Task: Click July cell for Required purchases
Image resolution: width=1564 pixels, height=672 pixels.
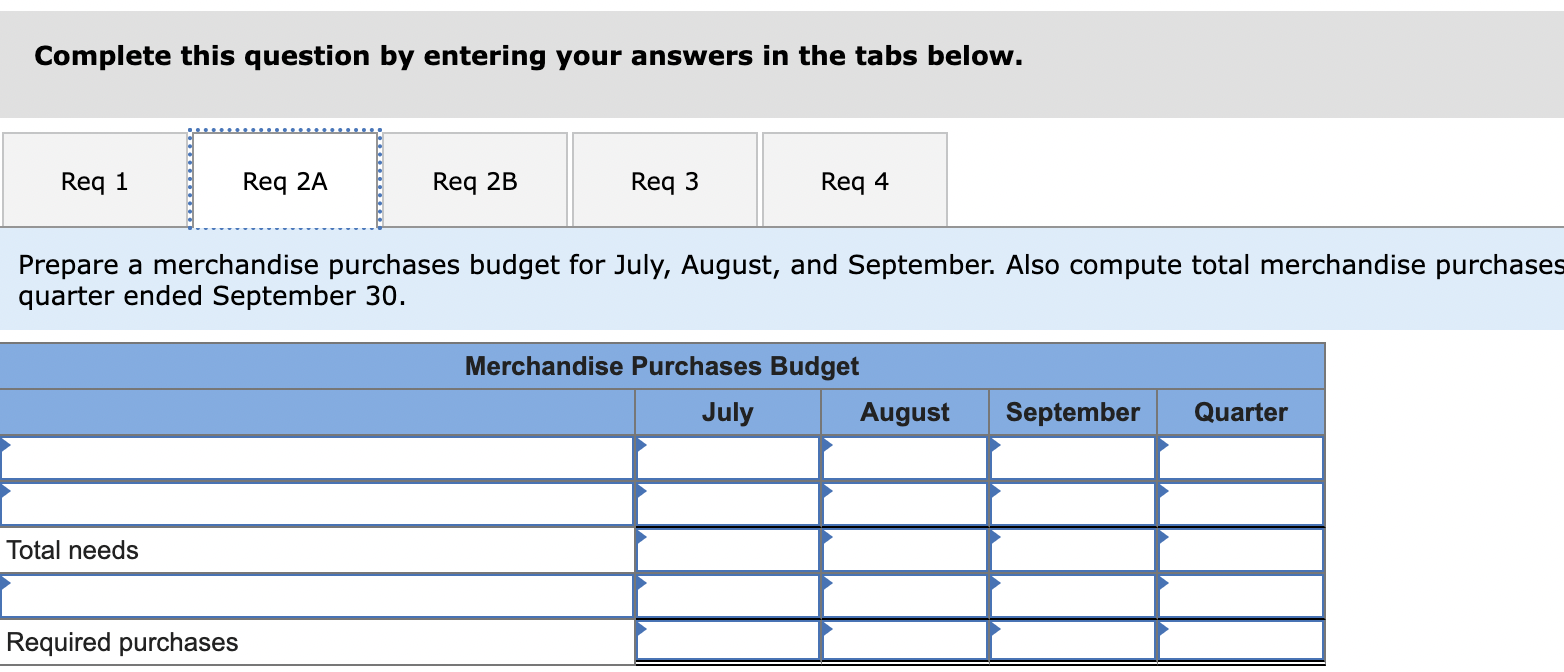Action: click(728, 641)
